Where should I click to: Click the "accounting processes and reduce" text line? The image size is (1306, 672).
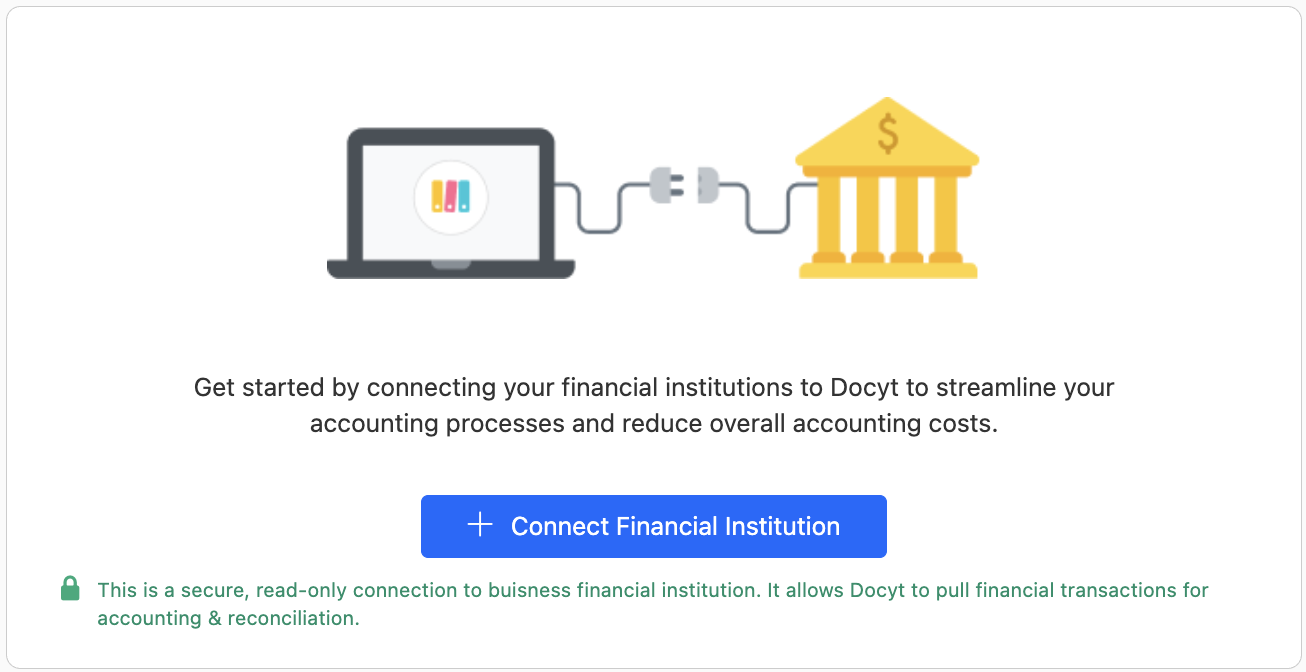point(653,423)
